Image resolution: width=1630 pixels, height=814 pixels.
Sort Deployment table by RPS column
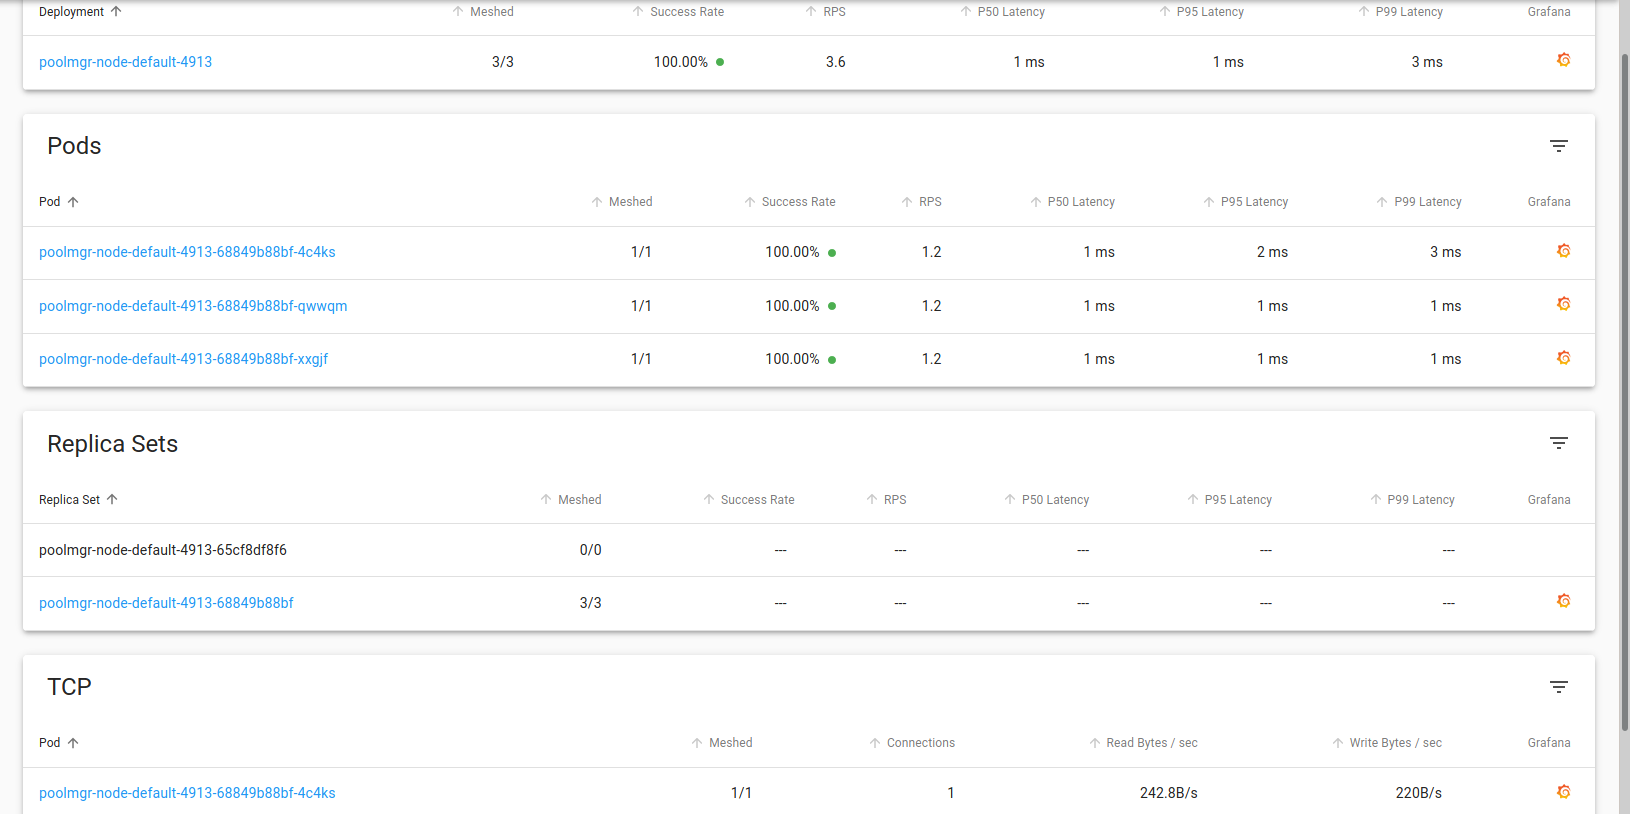[x=834, y=12]
